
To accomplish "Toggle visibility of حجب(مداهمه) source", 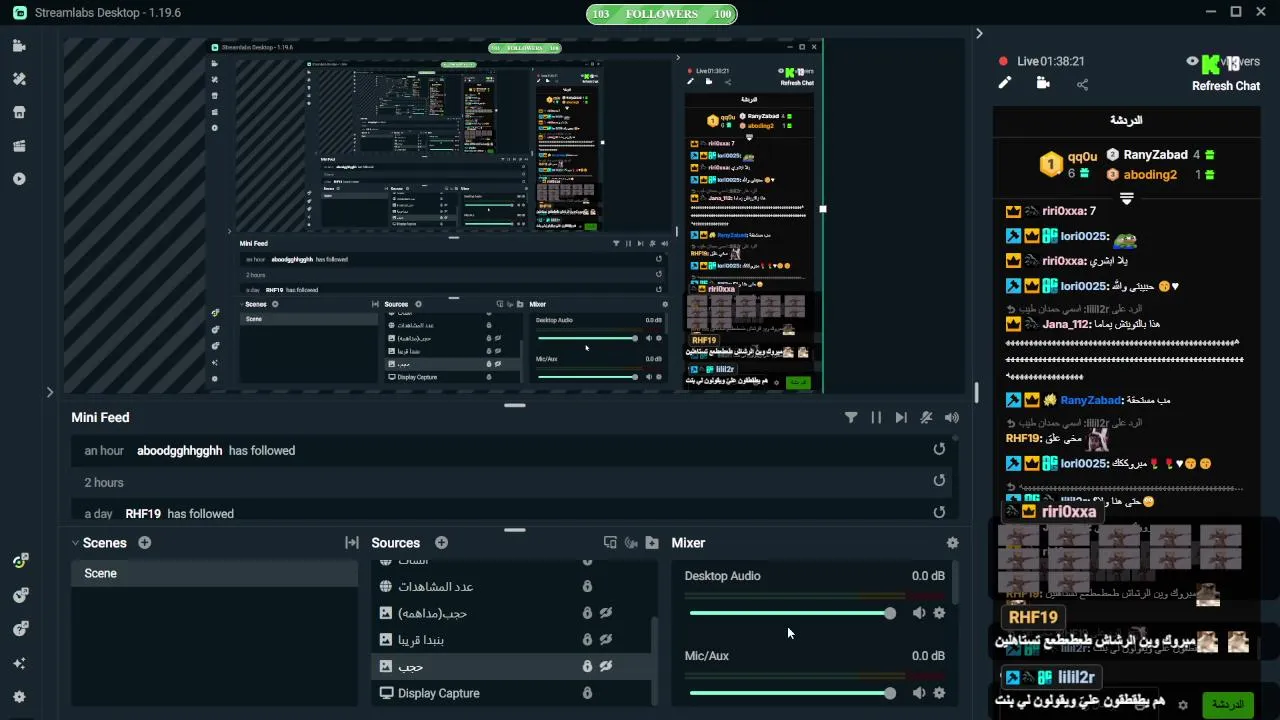I will pos(606,613).
